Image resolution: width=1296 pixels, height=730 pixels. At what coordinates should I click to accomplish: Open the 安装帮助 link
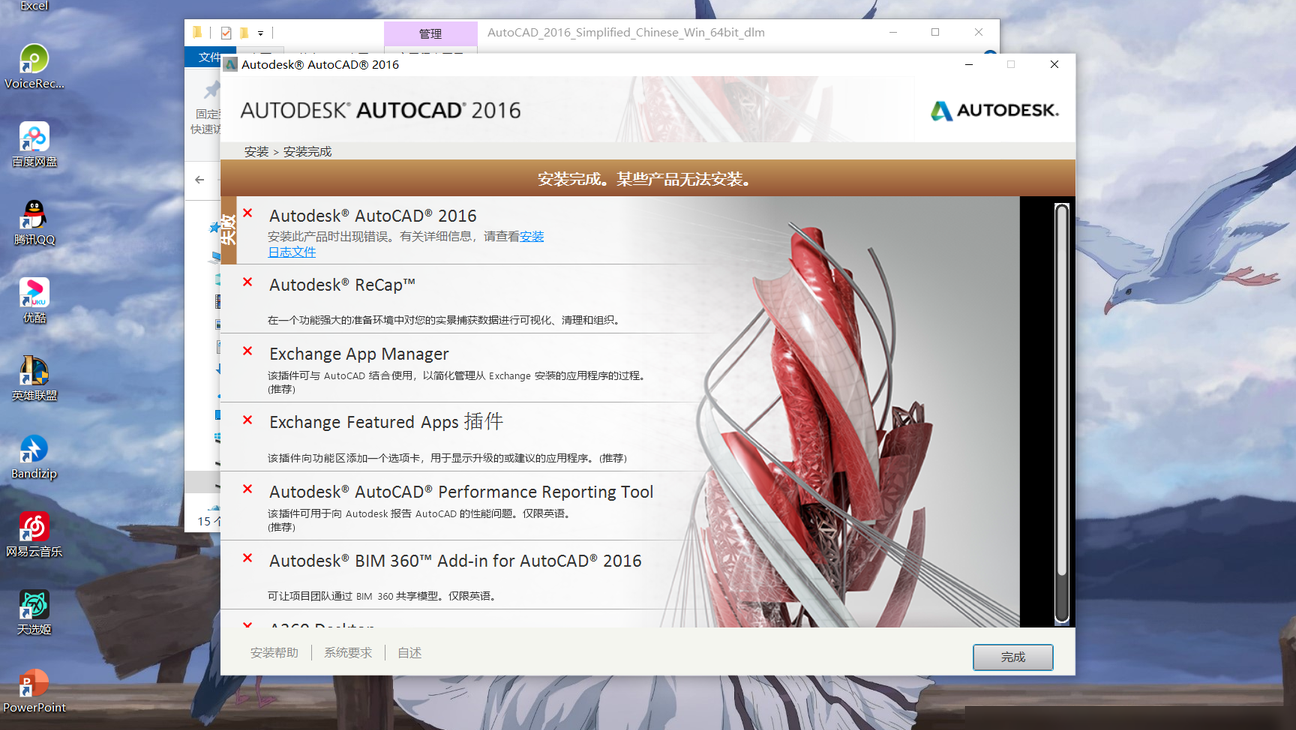click(274, 653)
